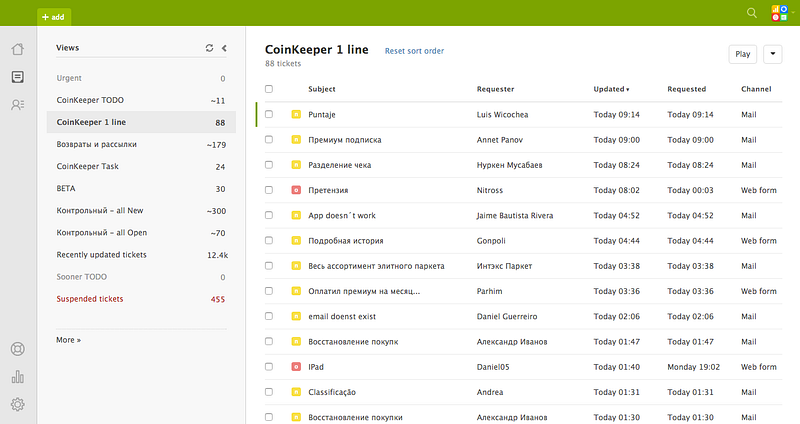Open the Views tickets icon in sidebar
The image size is (800, 424).
point(17,77)
